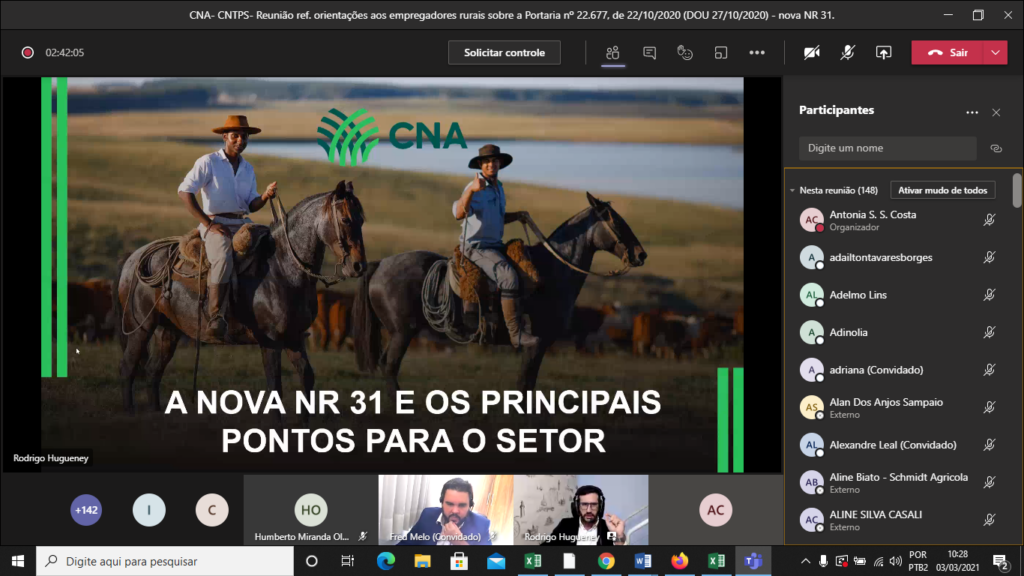This screenshot has width=1024, height=576.
Task: Expand the Sair leave options dropdown
Action: coord(995,53)
